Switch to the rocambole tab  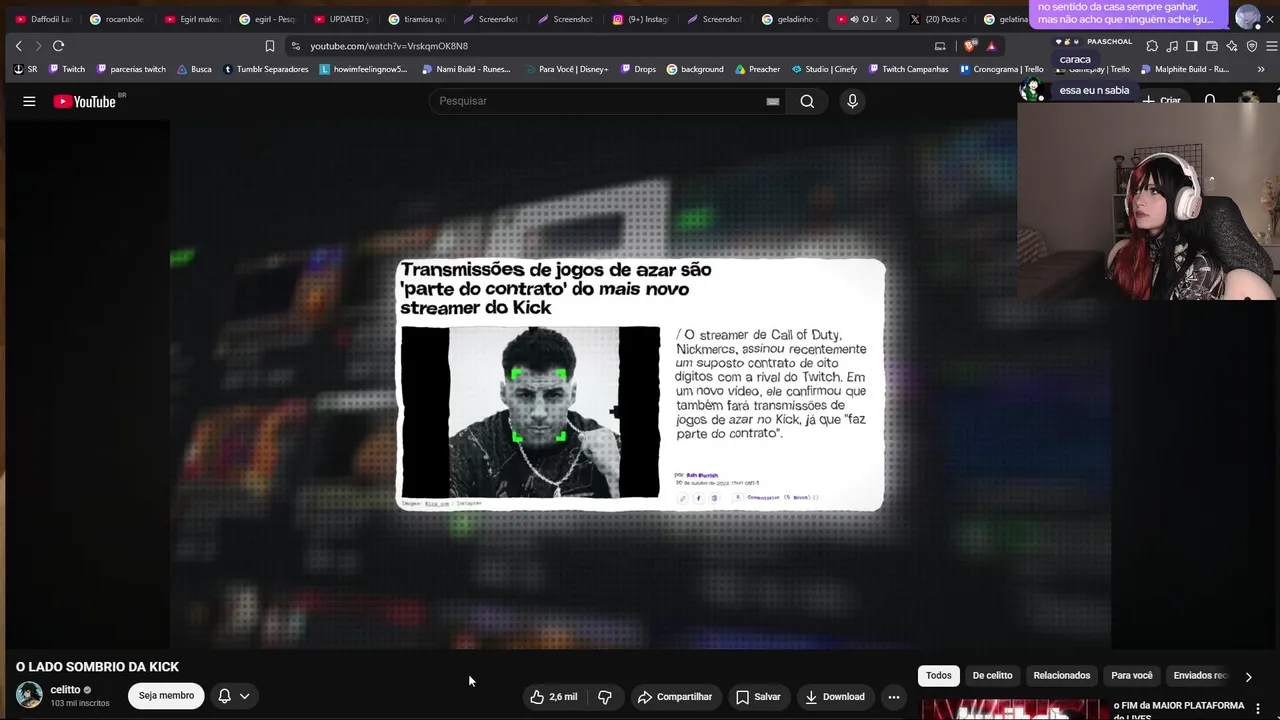[117, 19]
